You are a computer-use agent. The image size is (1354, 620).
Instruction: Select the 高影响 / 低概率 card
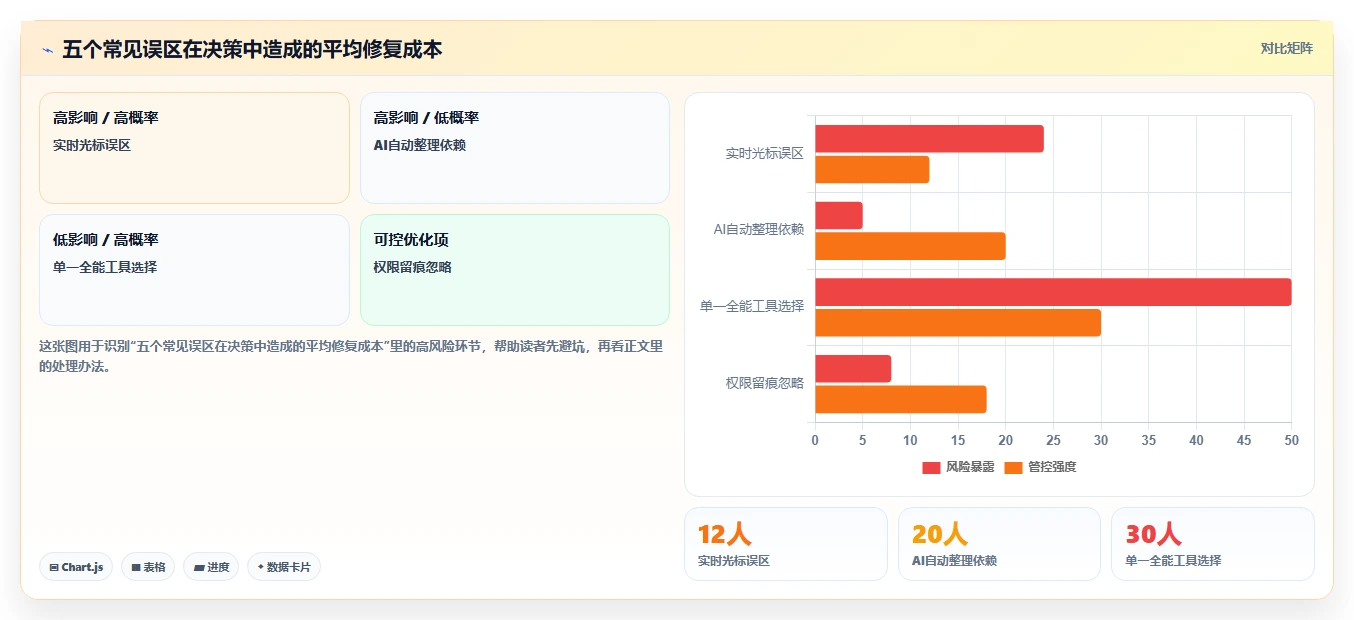[x=515, y=148]
